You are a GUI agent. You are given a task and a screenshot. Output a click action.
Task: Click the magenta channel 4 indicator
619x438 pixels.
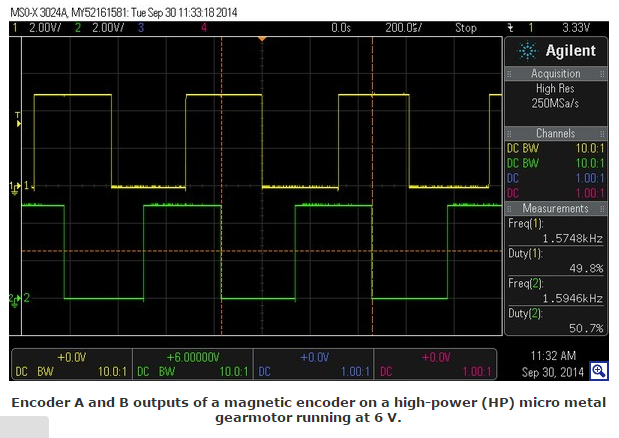click(x=204, y=28)
